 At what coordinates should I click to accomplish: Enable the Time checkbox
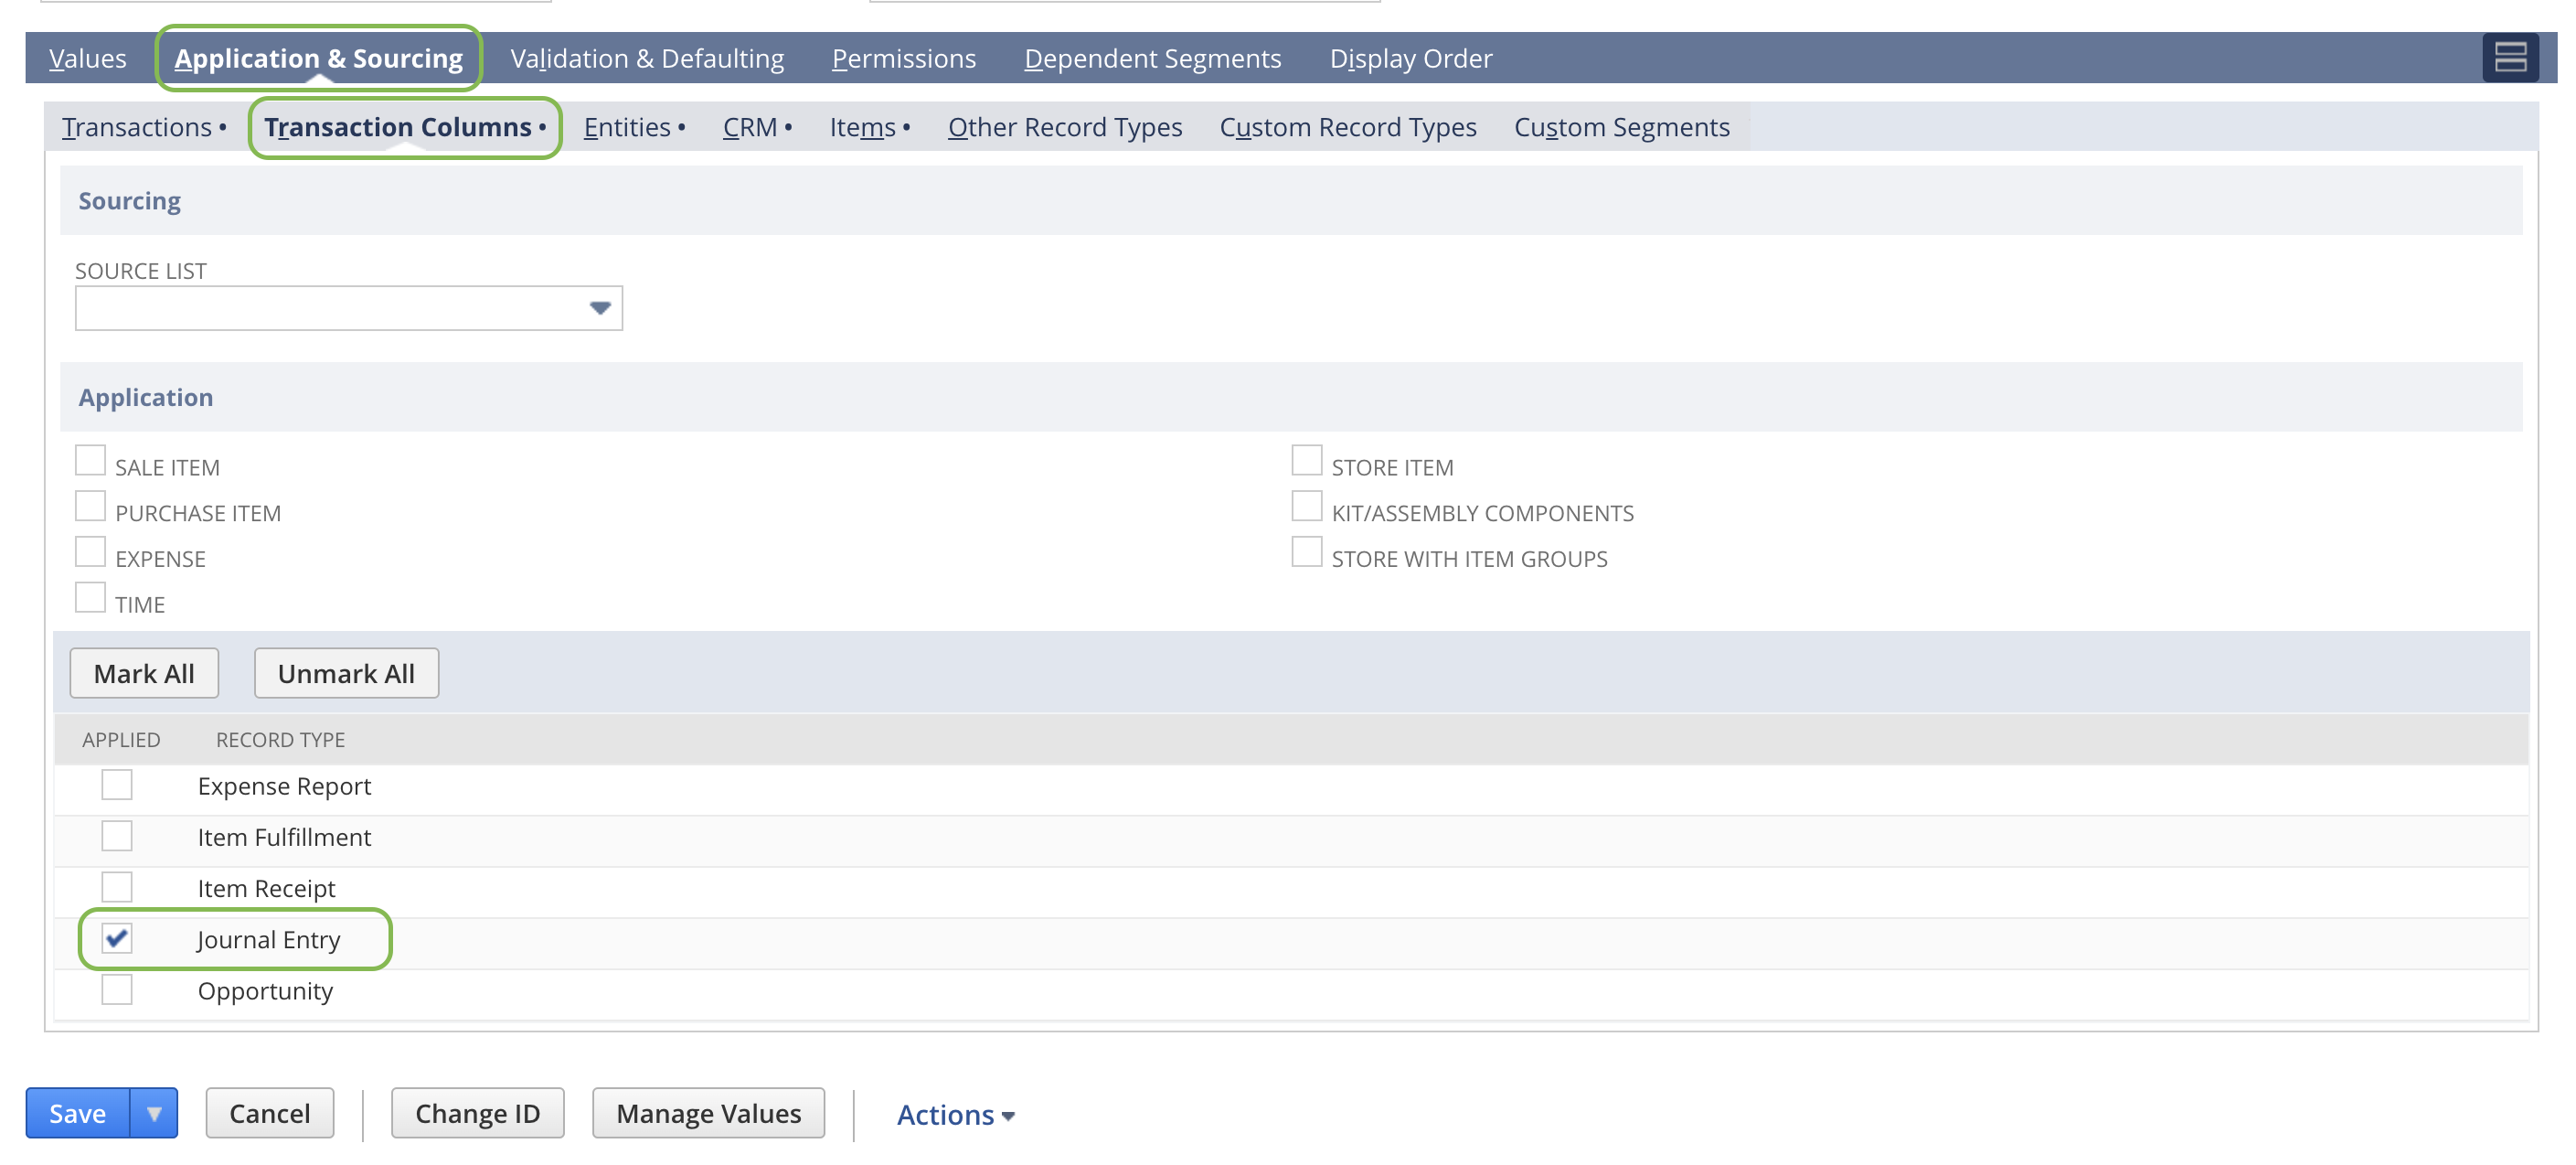coord(90,598)
